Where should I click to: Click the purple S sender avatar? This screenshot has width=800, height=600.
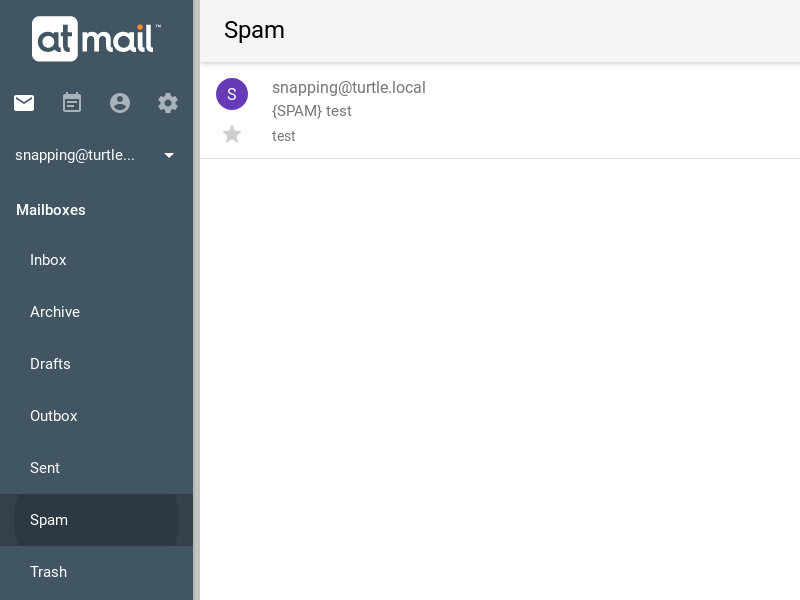tap(232, 94)
